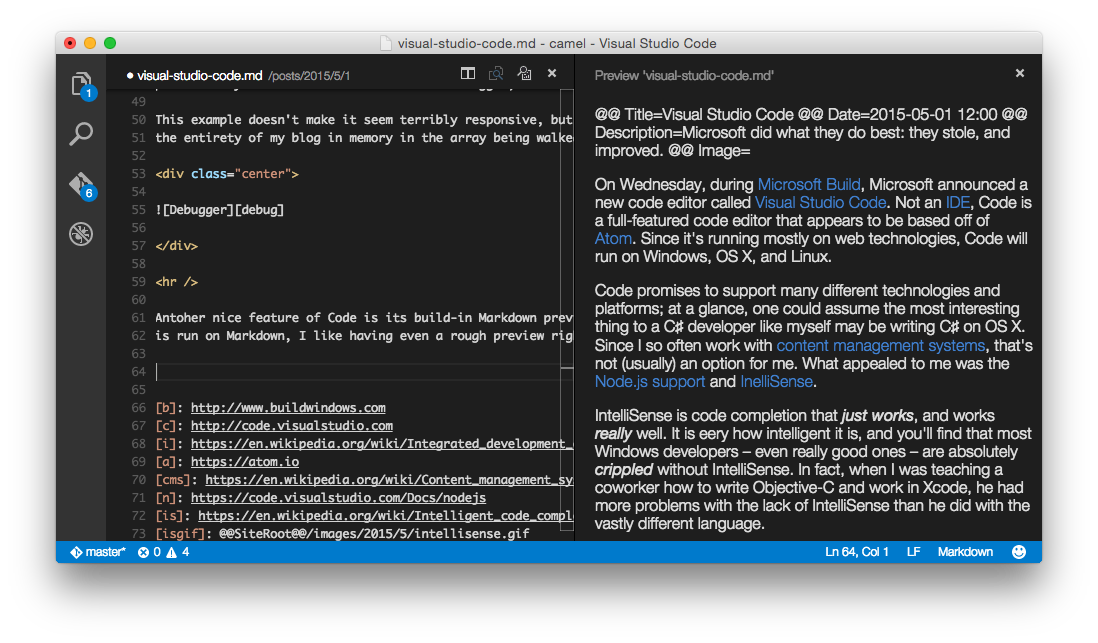The width and height of the screenshot is (1098, 643).
Task: Open the Explorer view in the sidebar
Action: point(82,85)
